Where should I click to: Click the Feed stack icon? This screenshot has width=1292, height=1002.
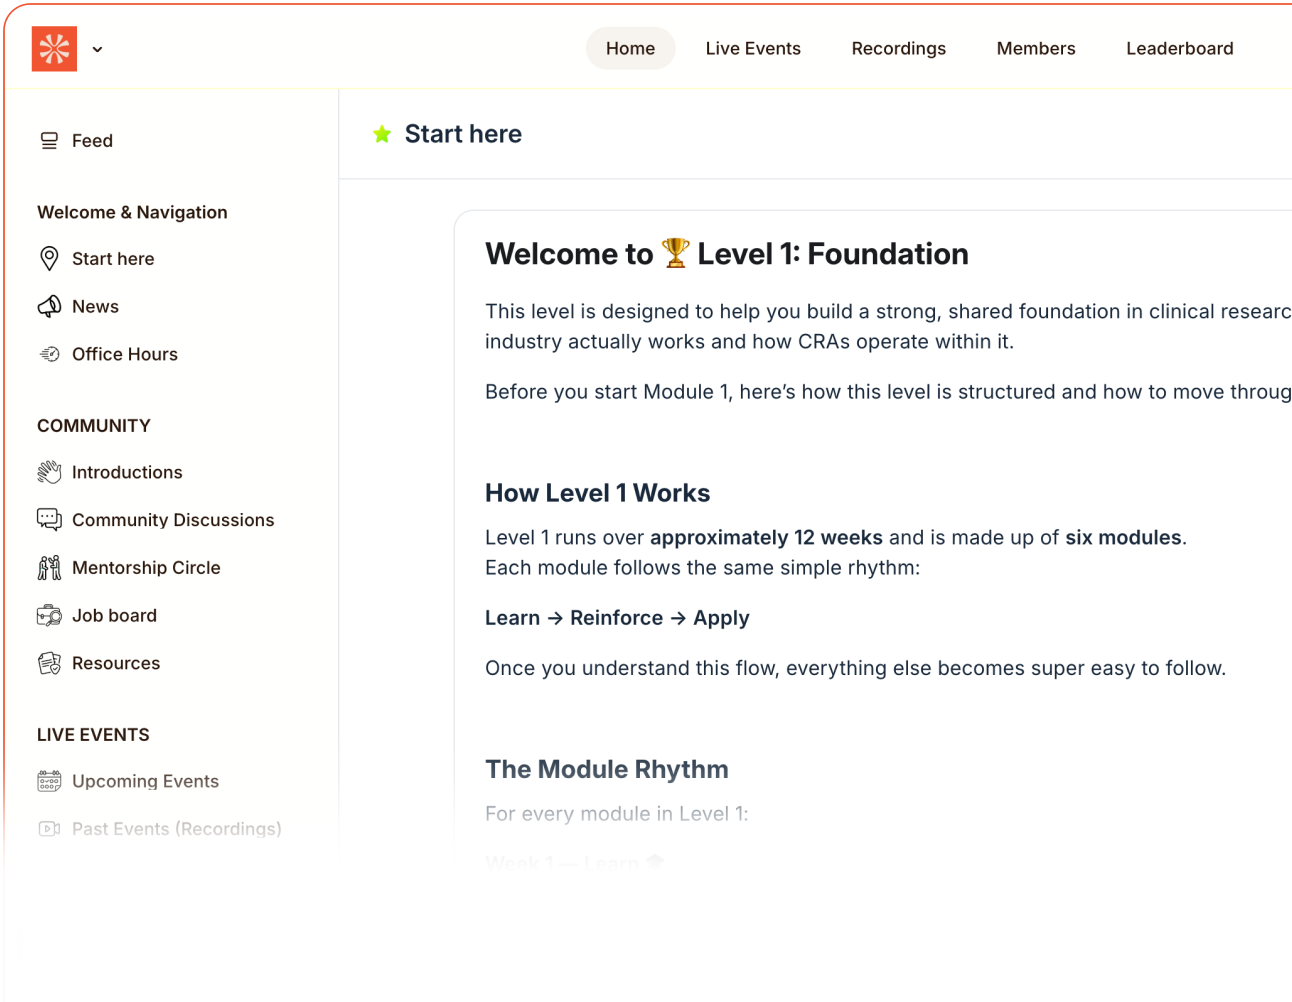click(49, 141)
